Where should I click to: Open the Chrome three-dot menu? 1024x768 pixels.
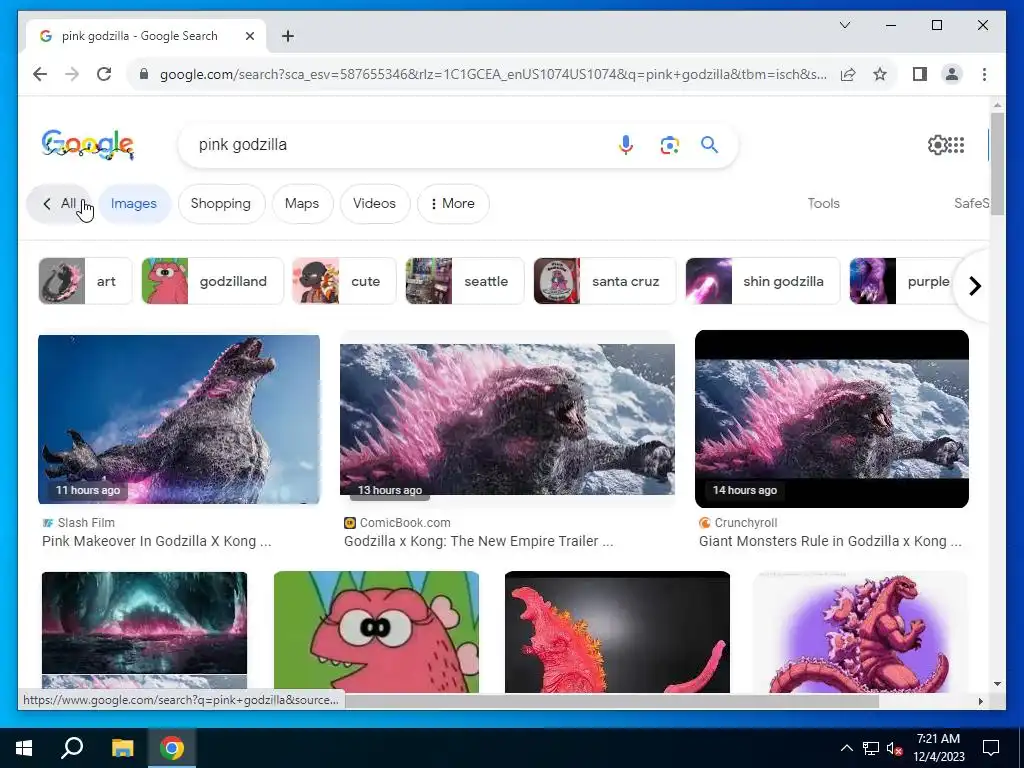pyautogui.click(x=984, y=74)
